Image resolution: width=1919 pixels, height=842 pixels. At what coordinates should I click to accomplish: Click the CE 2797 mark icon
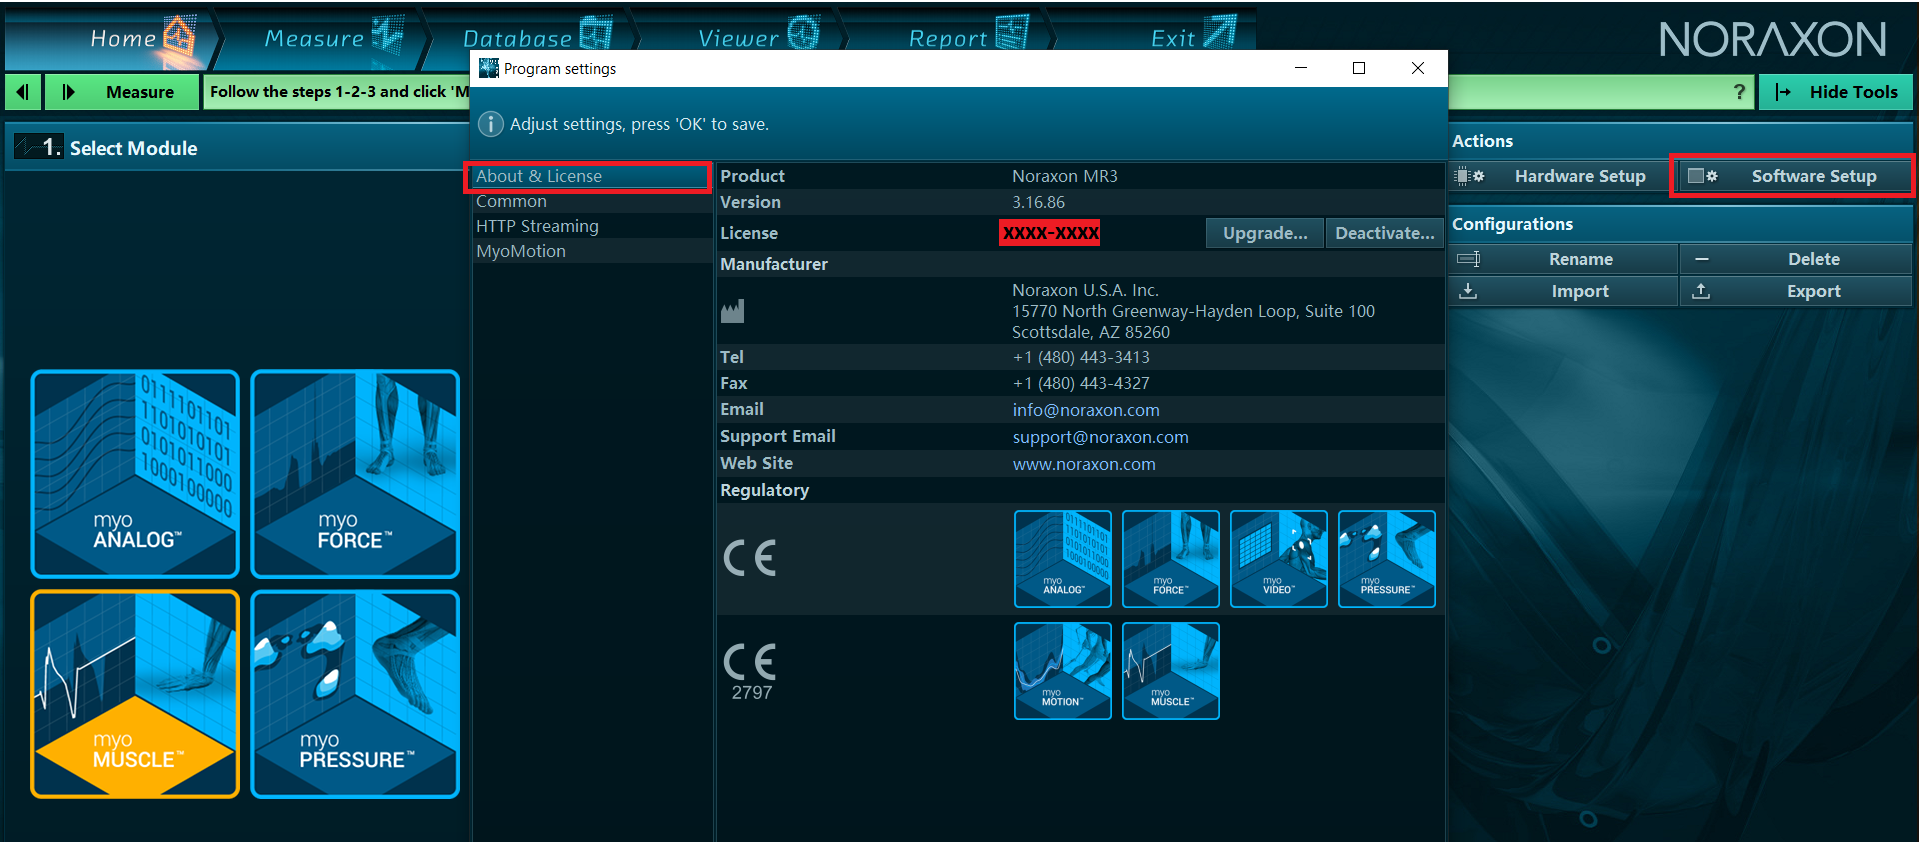click(750, 671)
